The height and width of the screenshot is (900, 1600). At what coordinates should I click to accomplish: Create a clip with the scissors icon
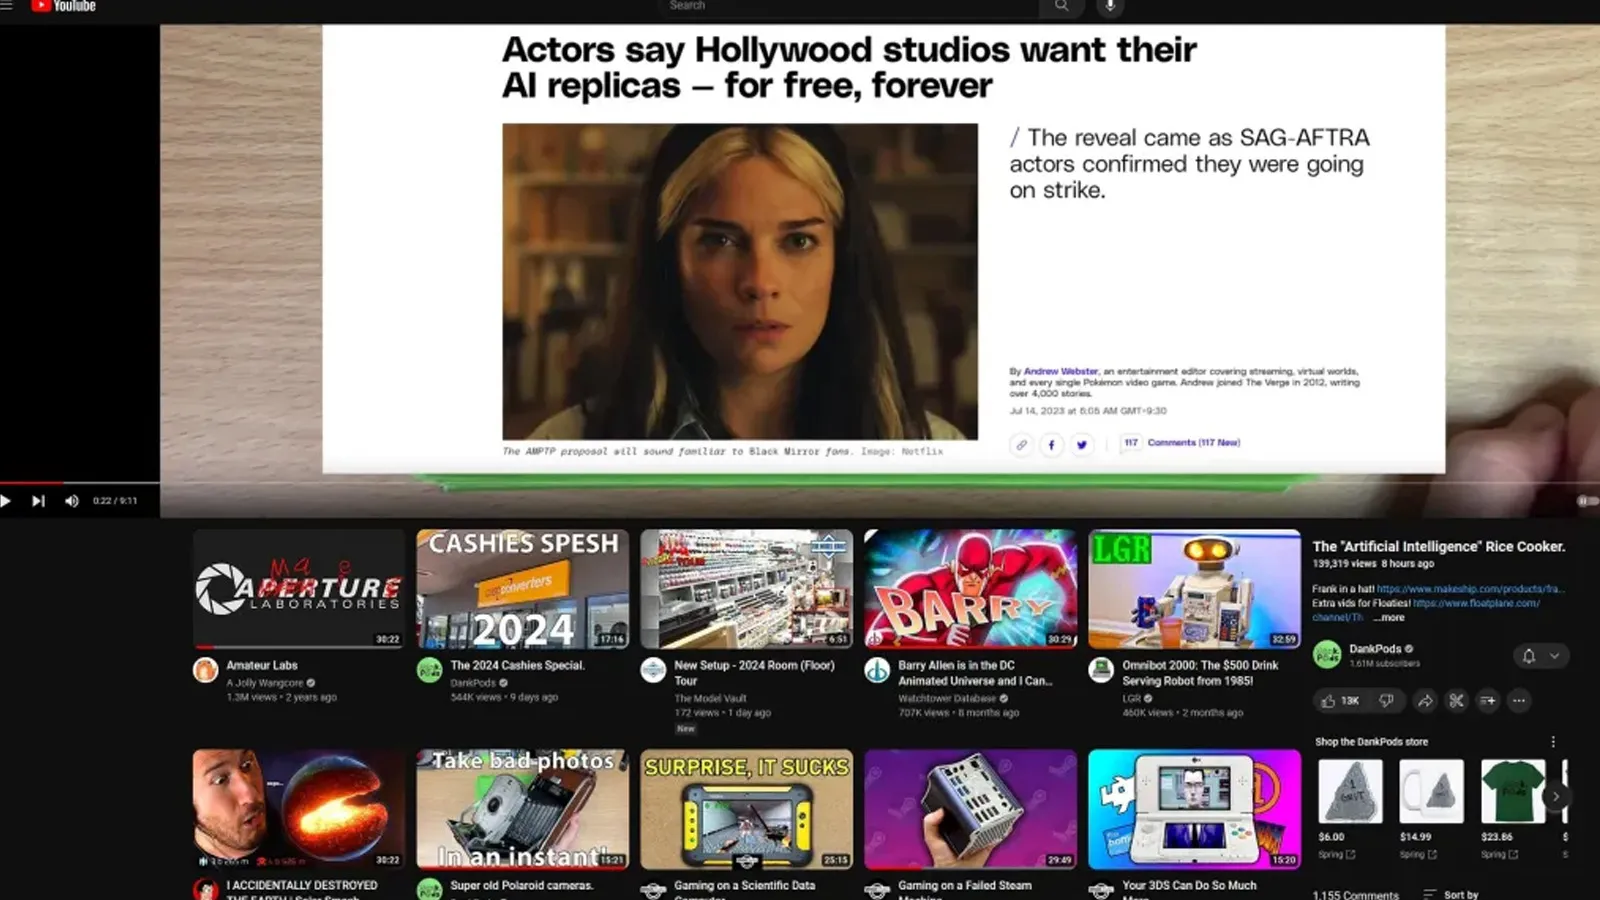click(x=1456, y=701)
